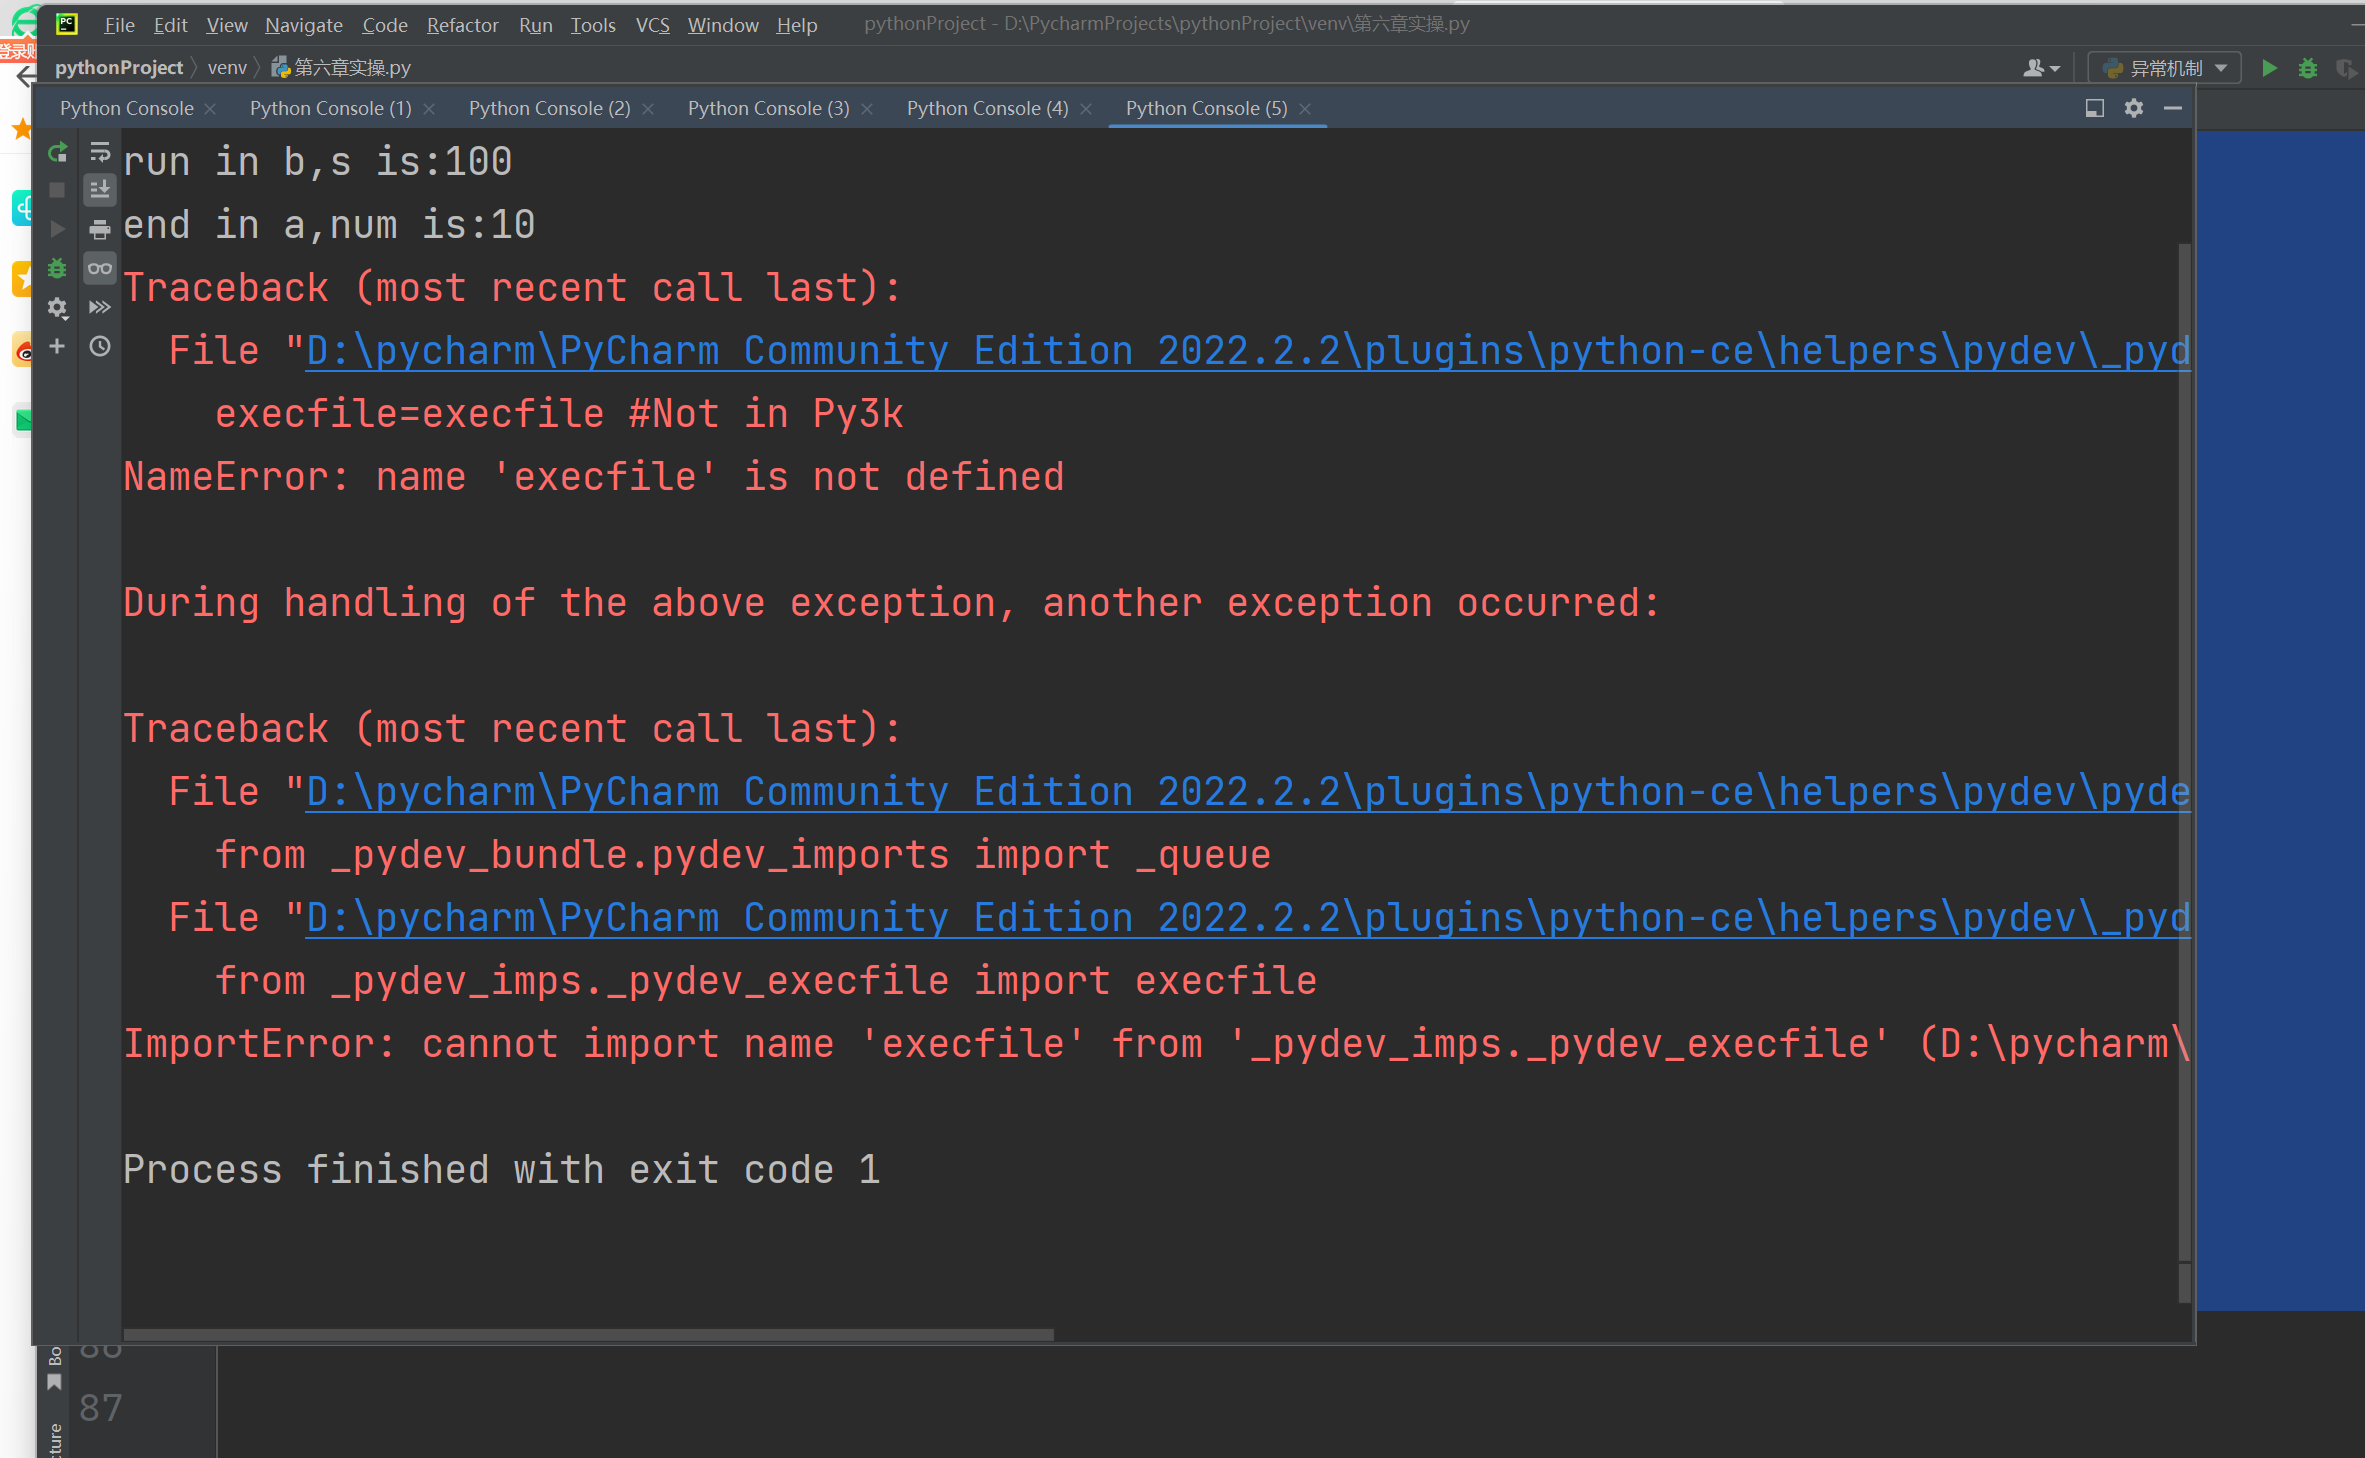
Task: Click the Weibo icon at left edge
Action: [x=21, y=350]
